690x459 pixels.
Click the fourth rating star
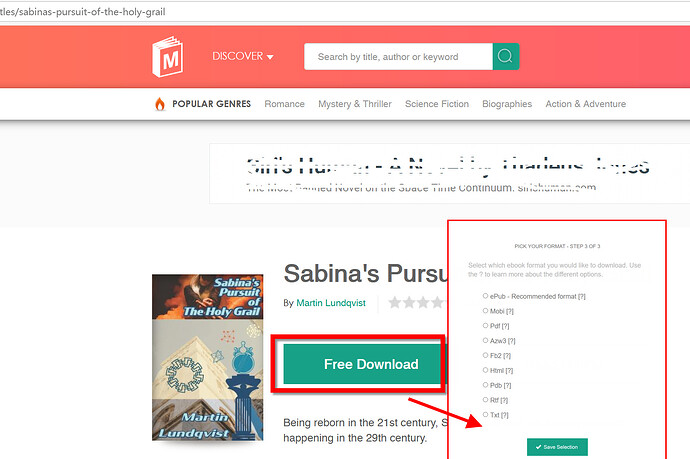click(437, 302)
